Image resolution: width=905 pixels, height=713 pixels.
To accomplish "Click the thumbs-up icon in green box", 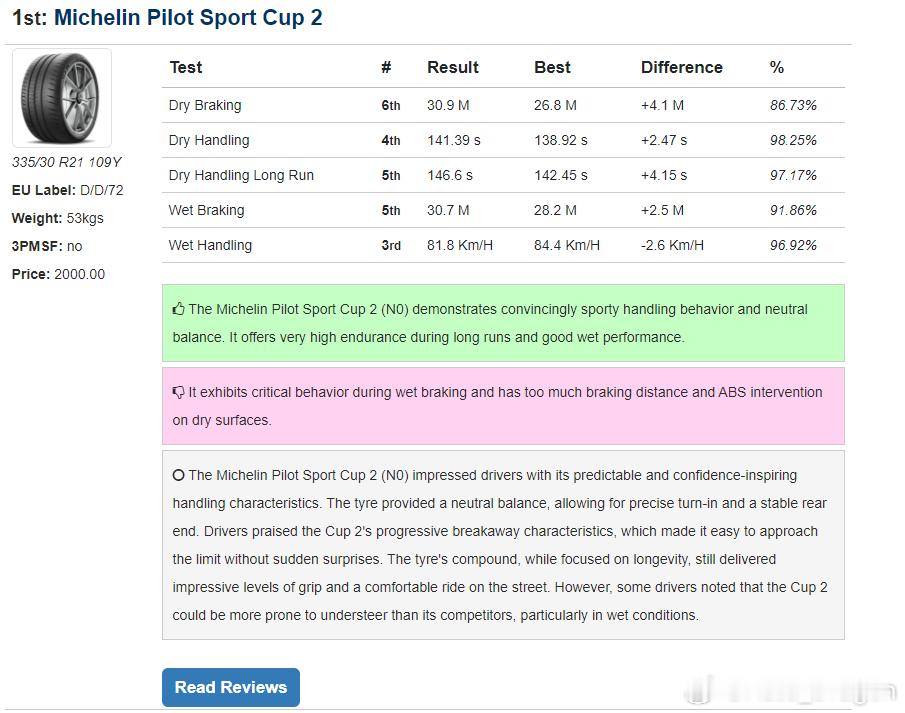I will (x=178, y=309).
